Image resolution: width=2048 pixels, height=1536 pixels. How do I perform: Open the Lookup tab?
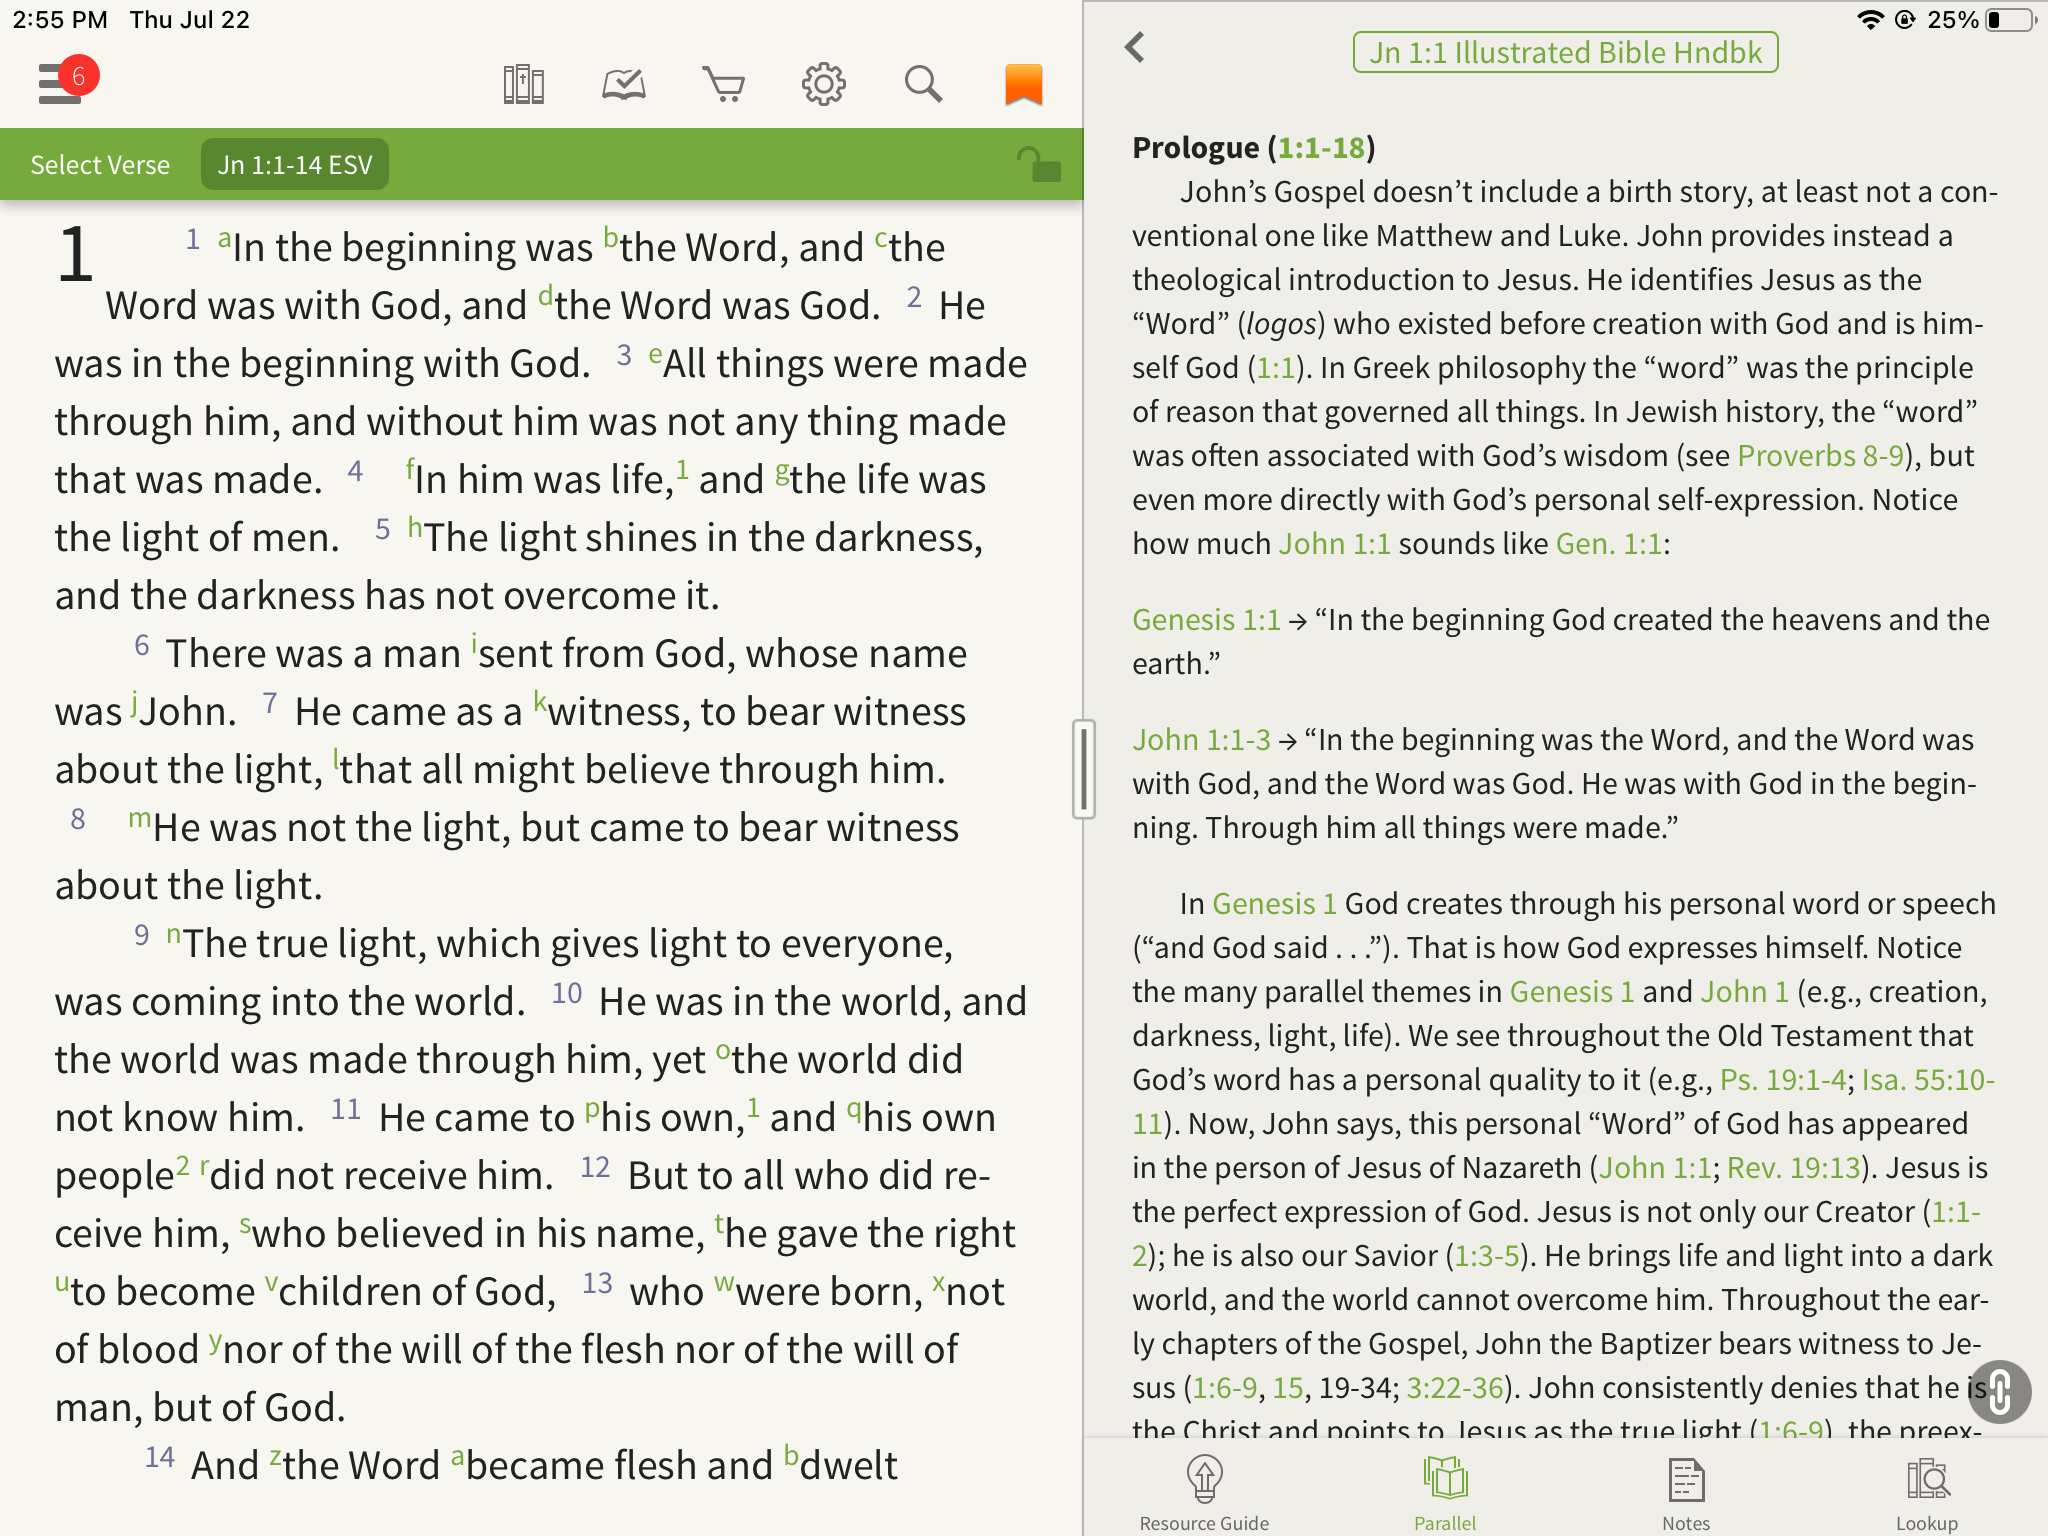coord(1927,1494)
